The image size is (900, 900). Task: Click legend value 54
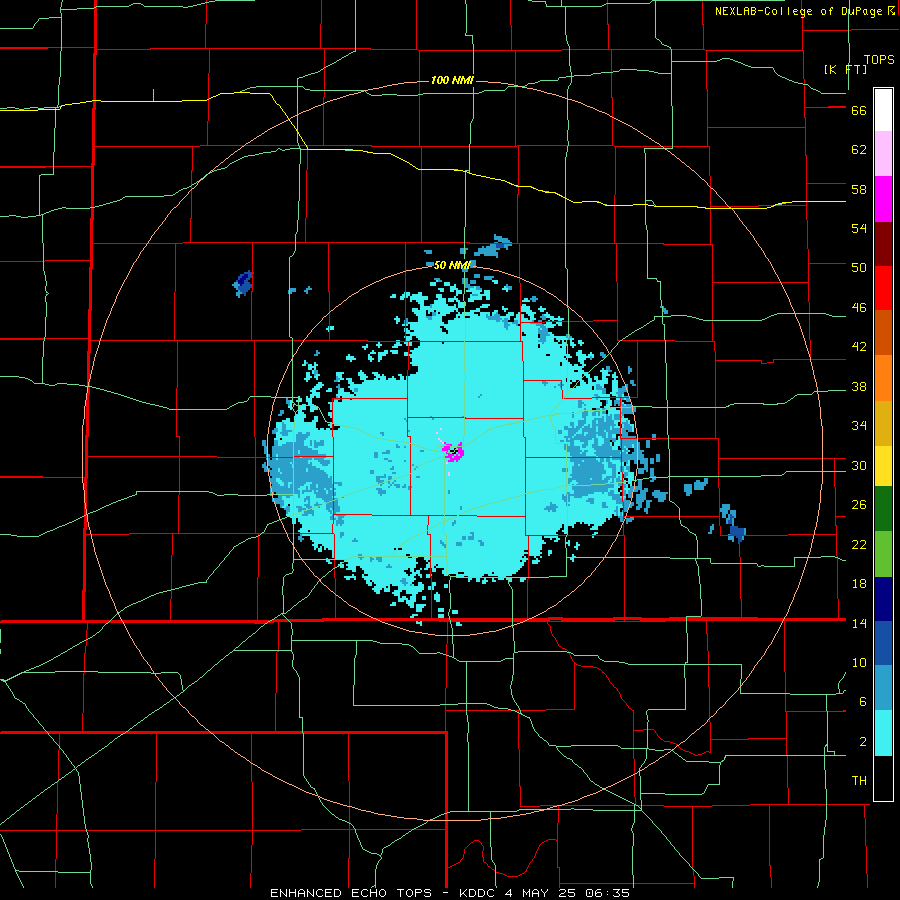tap(859, 228)
